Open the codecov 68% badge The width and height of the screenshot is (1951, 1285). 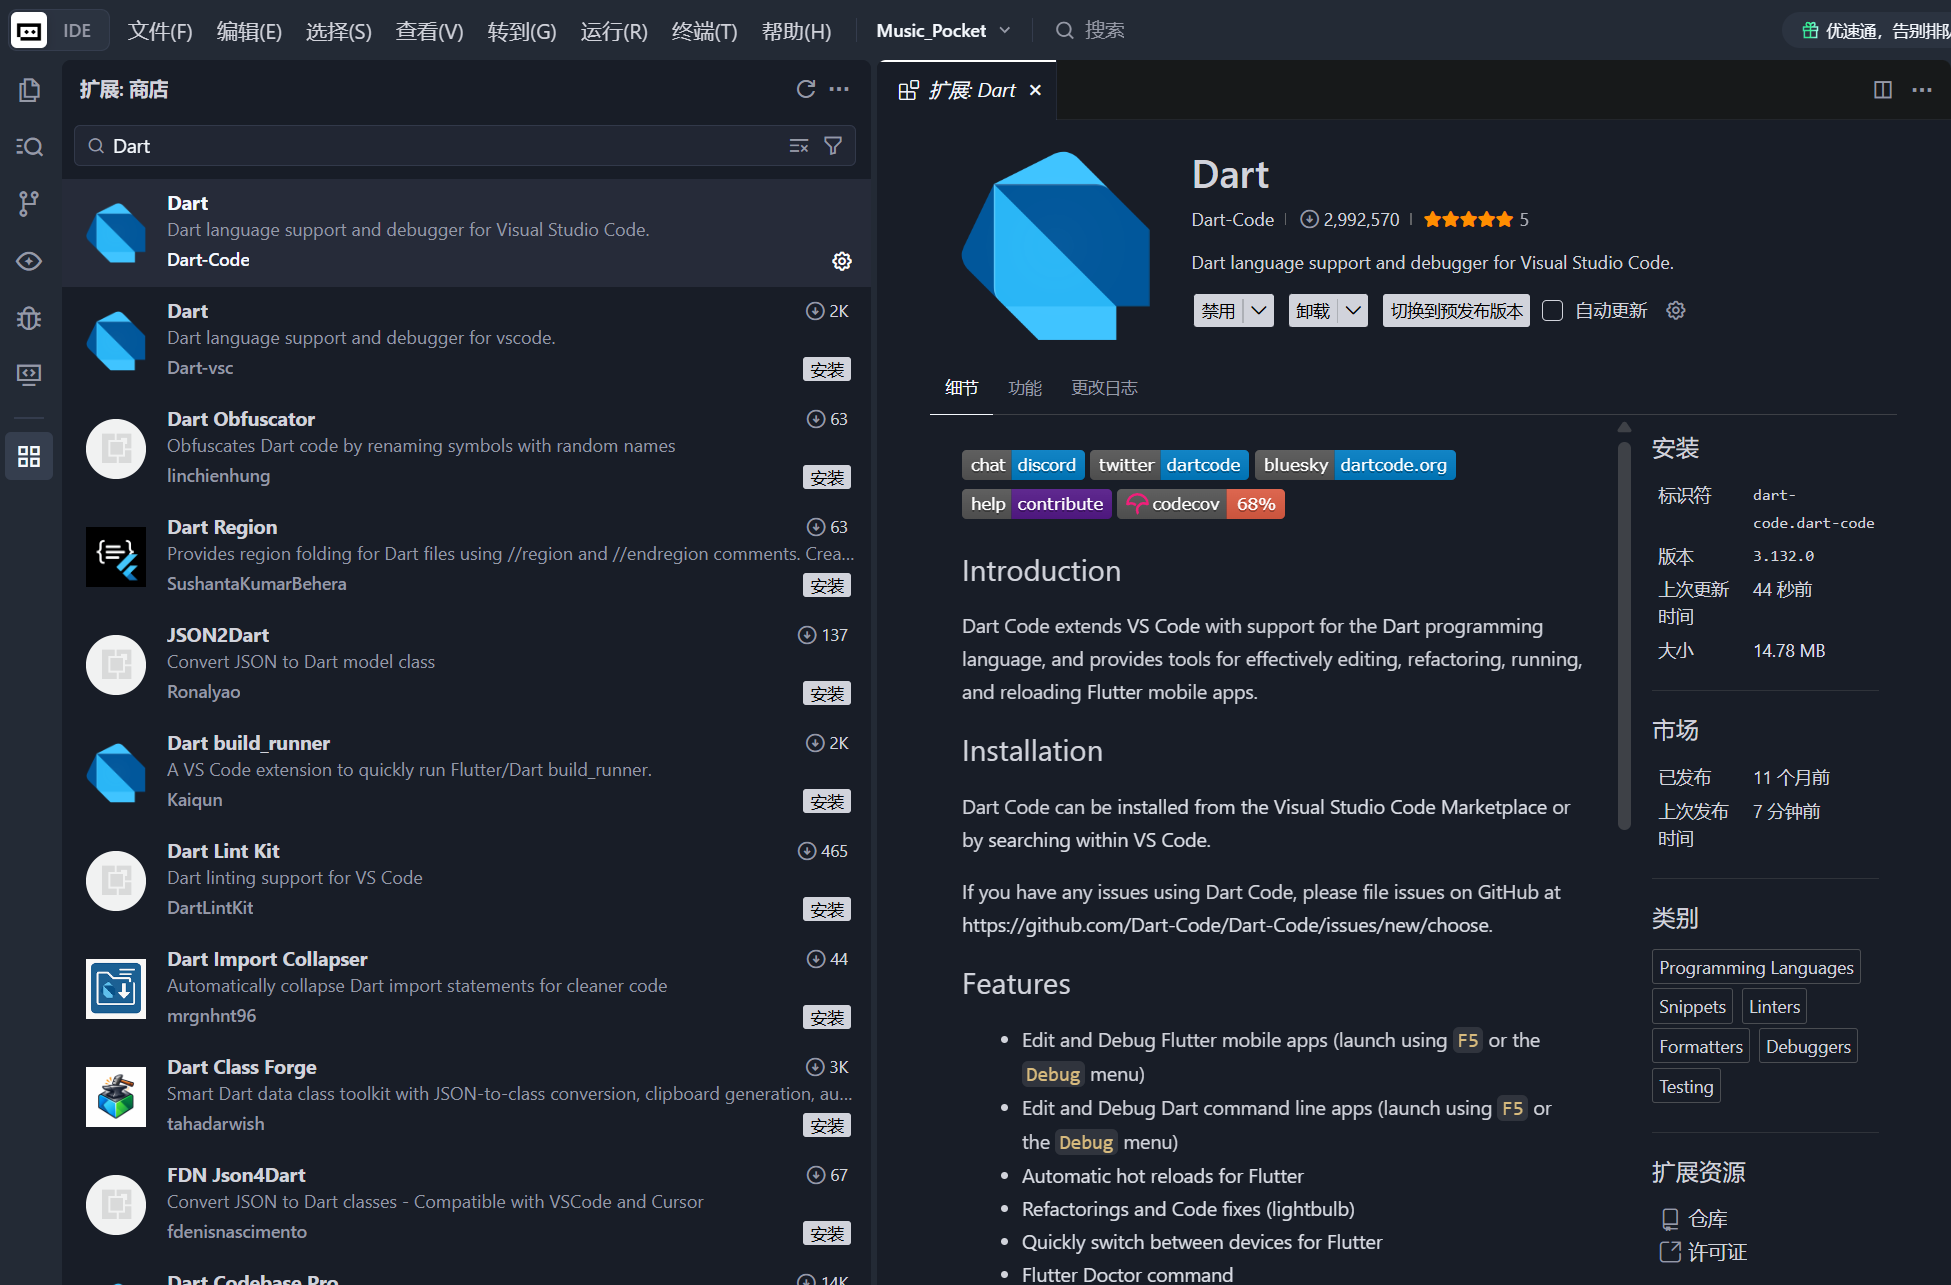tap(1201, 504)
